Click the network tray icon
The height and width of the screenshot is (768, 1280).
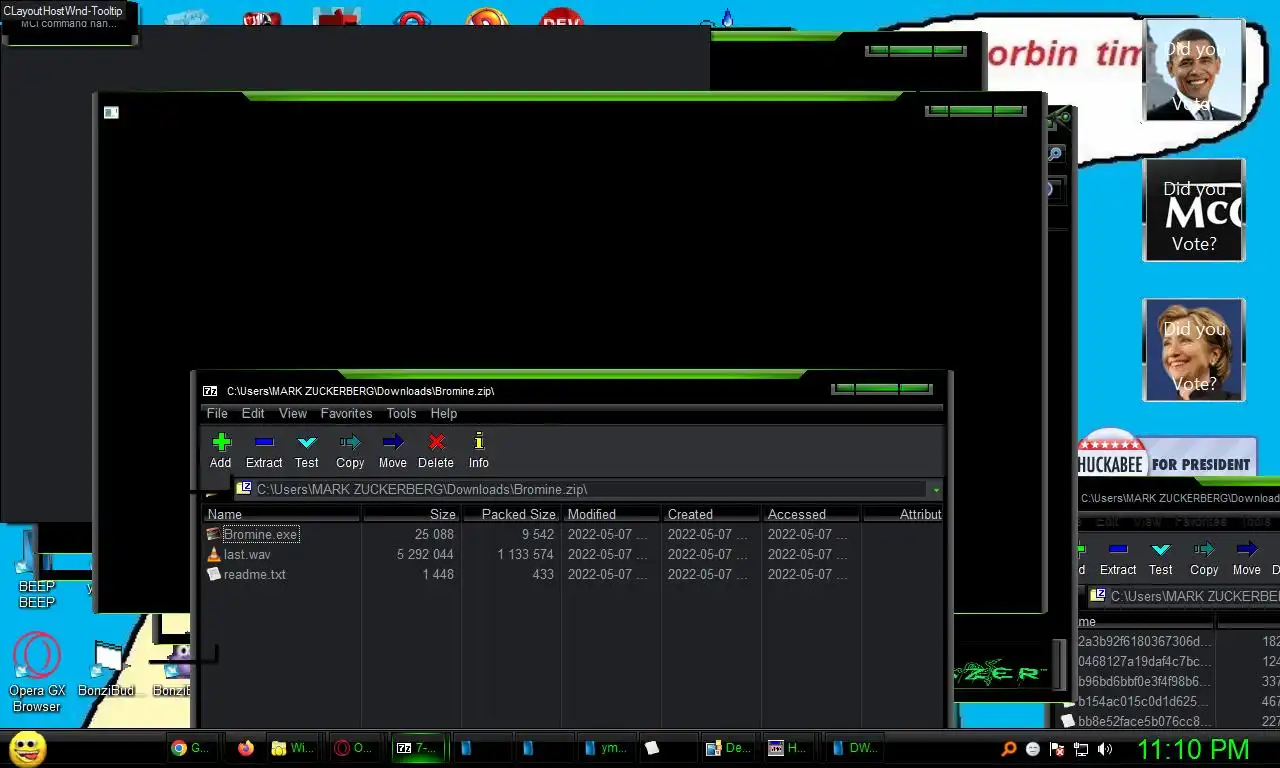(1081, 748)
